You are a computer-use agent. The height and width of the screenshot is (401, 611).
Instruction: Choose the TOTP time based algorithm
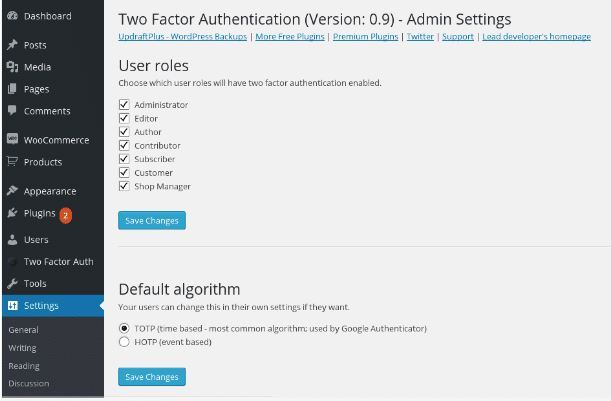pos(125,328)
